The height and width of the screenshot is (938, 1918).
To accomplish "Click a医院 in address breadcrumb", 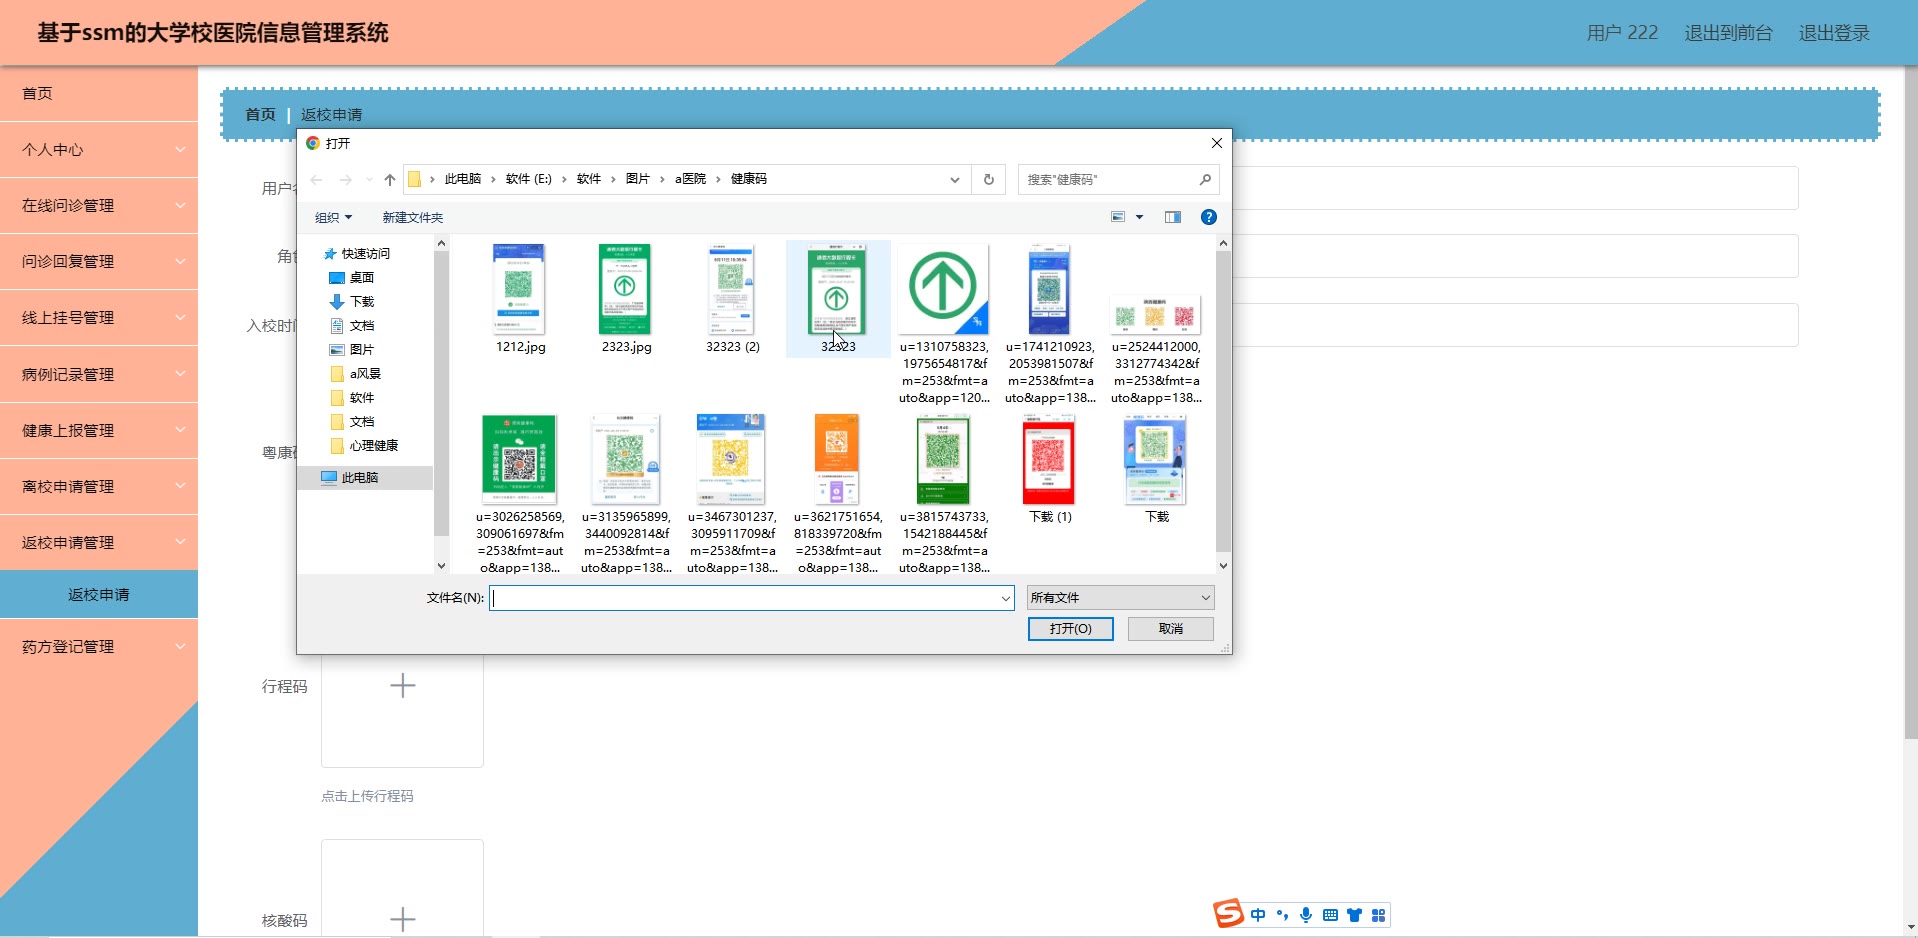I will point(690,179).
